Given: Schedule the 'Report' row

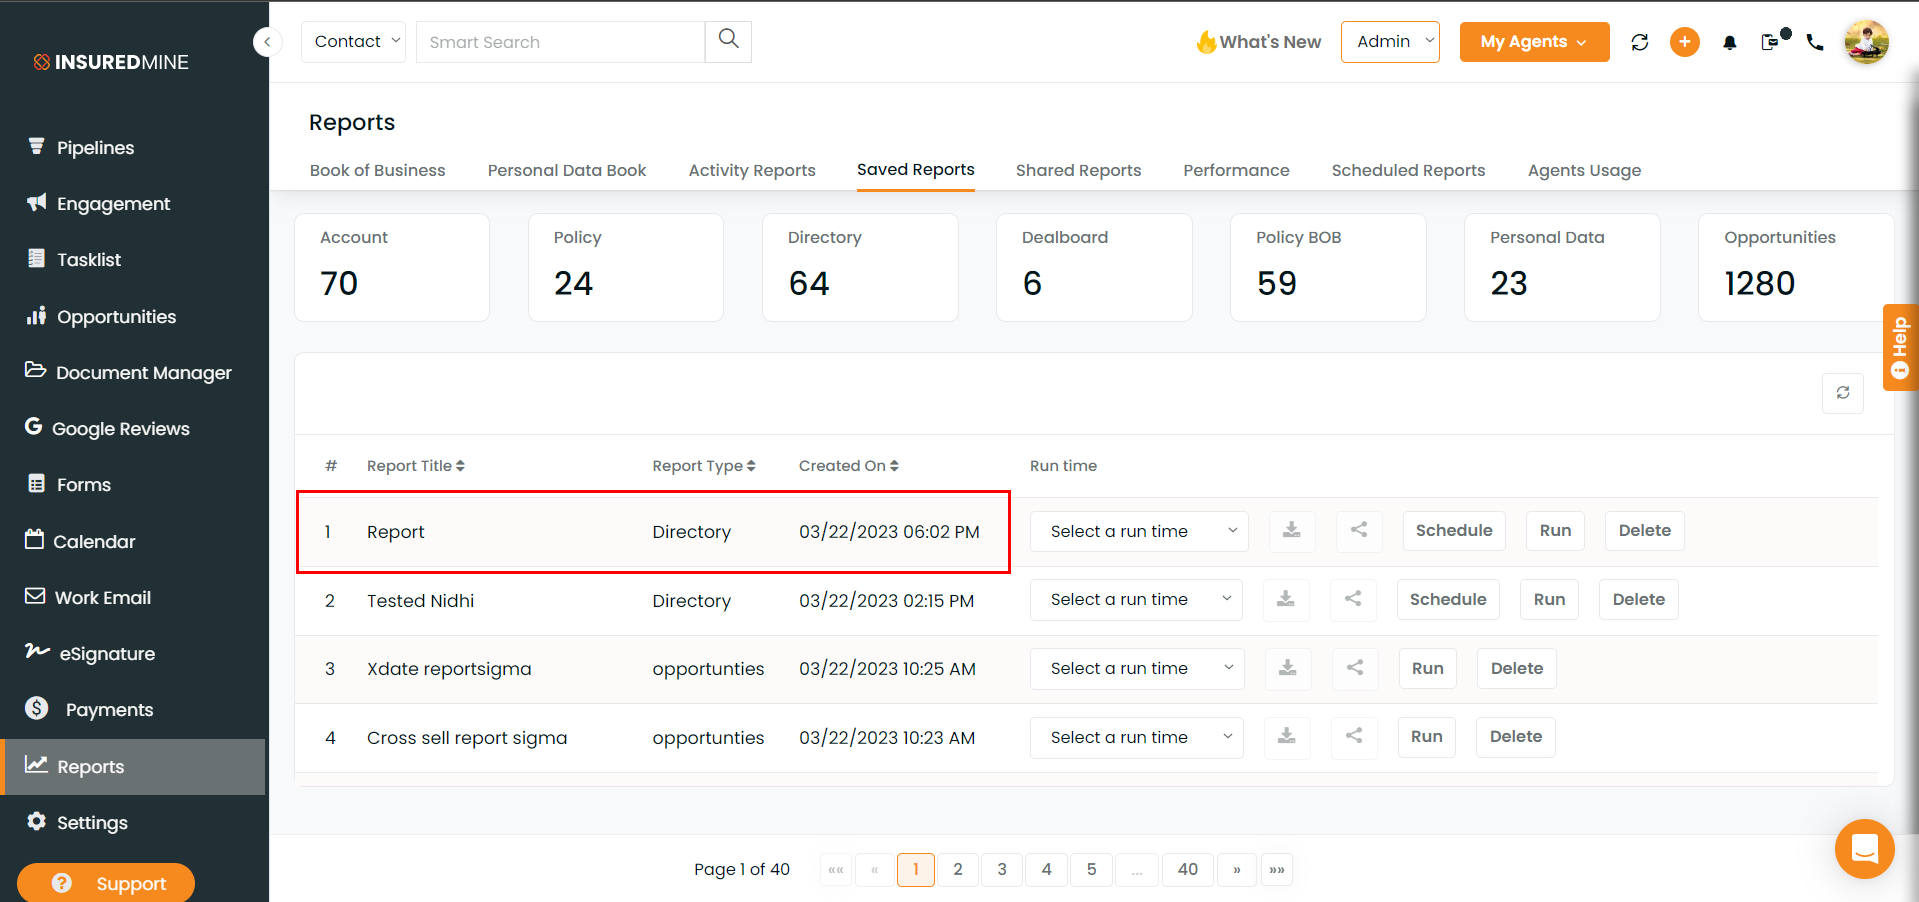Looking at the screenshot, I should pos(1454,531).
